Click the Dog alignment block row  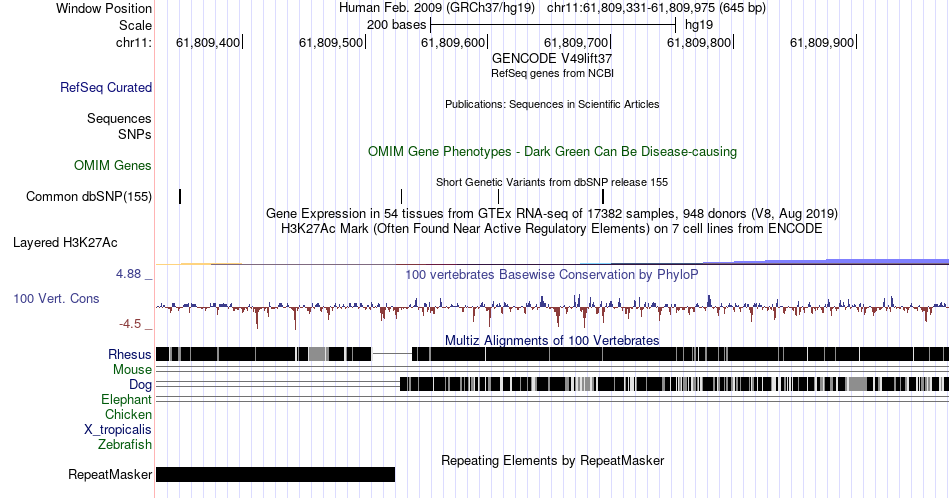coord(674,384)
